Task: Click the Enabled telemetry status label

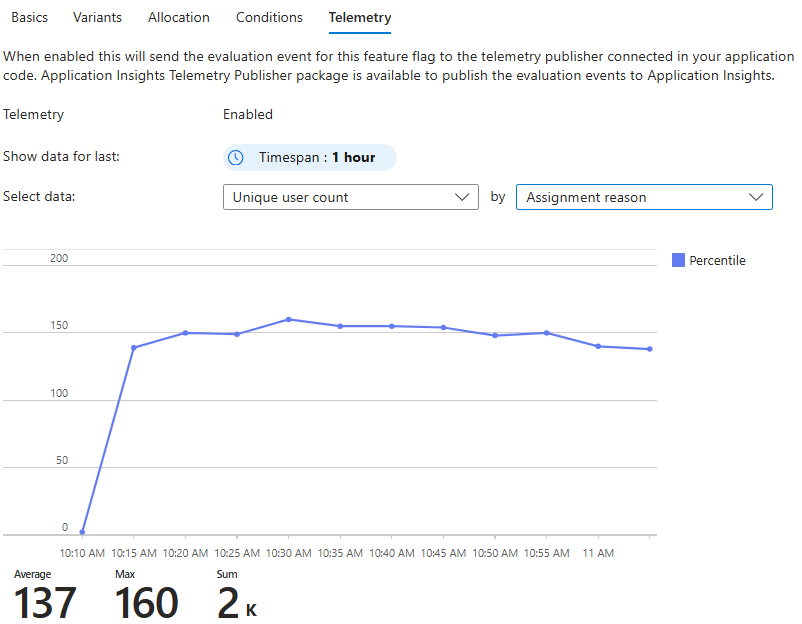Action: 248,114
